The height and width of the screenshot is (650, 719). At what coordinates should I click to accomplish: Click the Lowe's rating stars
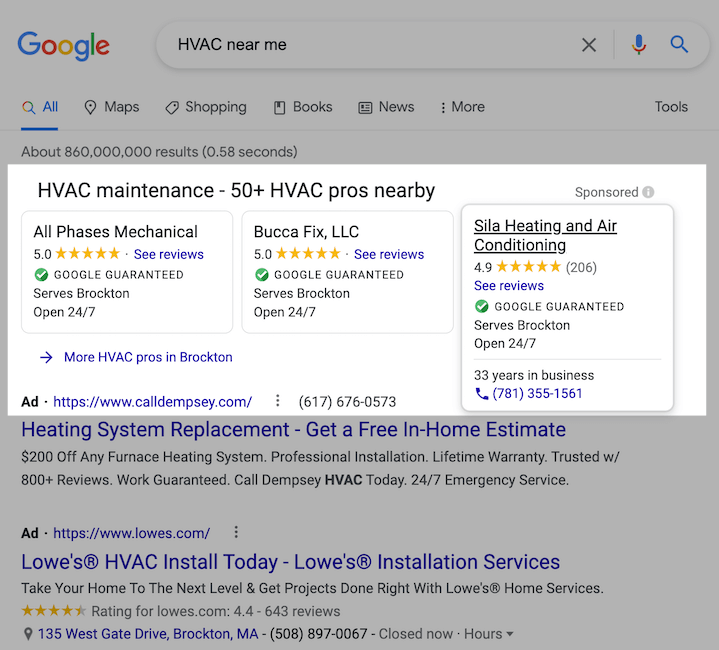tap(54, 611)
